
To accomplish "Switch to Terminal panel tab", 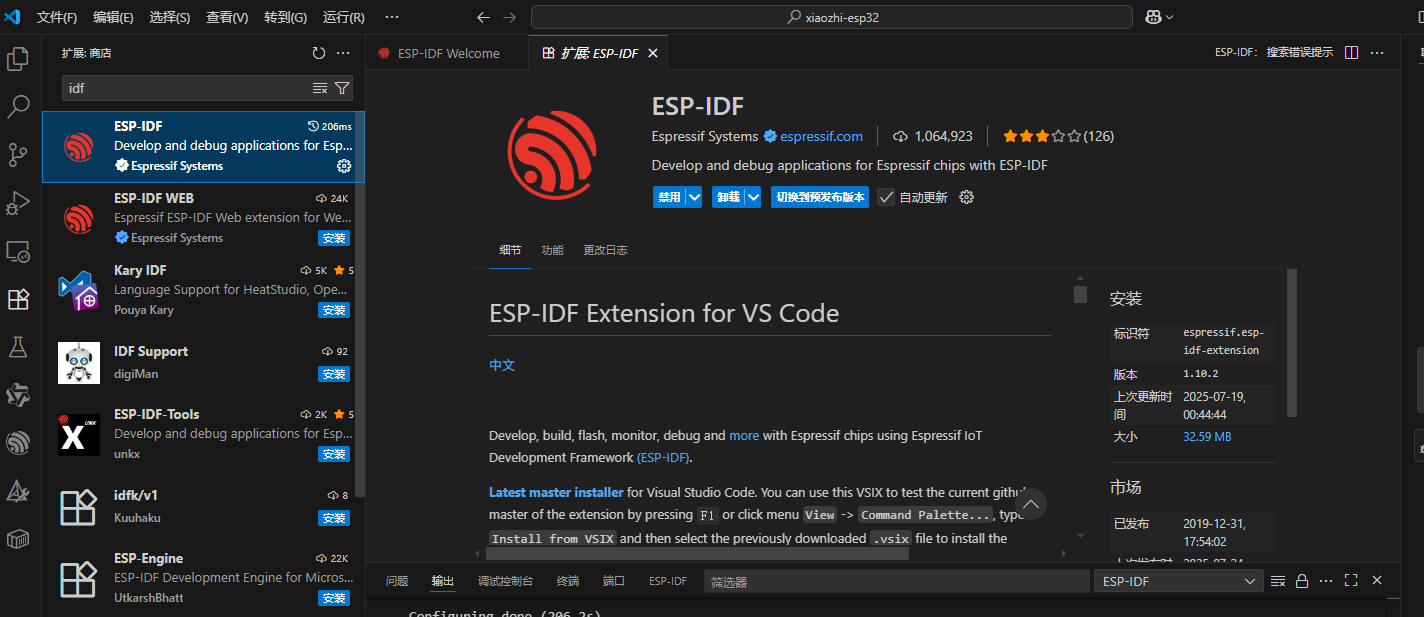I will [x=568, y=581].
